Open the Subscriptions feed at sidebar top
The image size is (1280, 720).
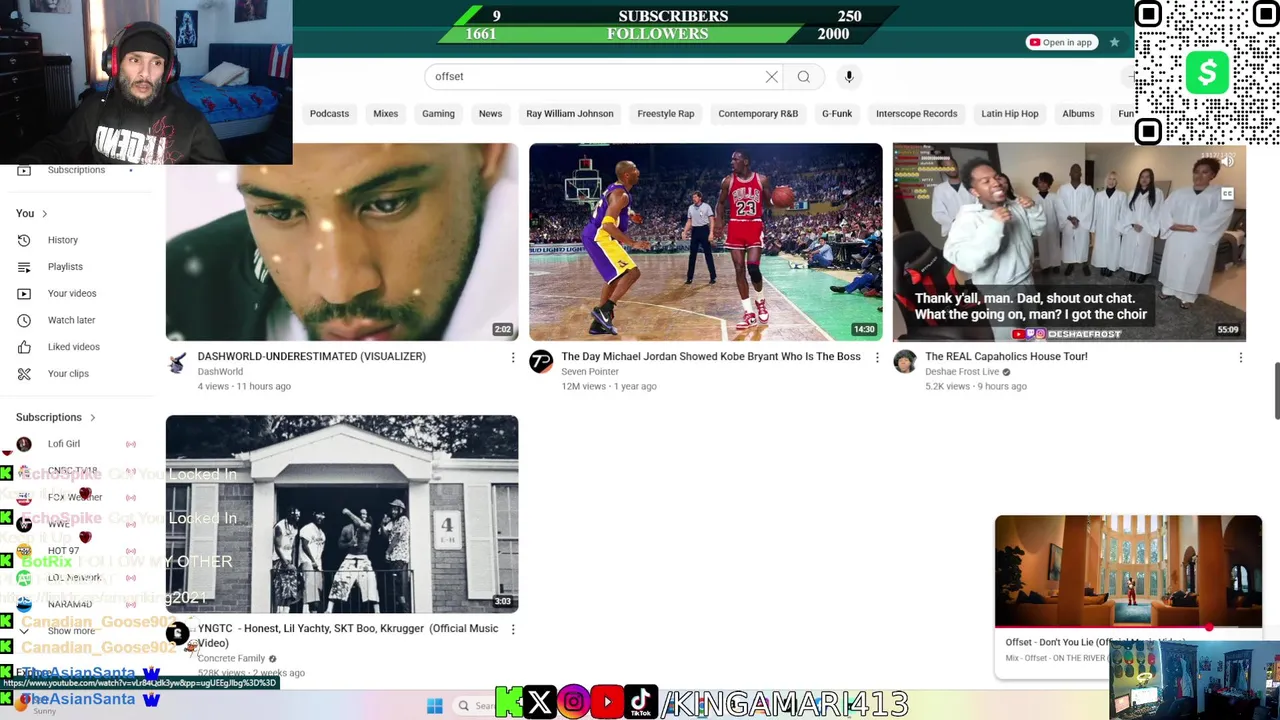tap(76, 170)
